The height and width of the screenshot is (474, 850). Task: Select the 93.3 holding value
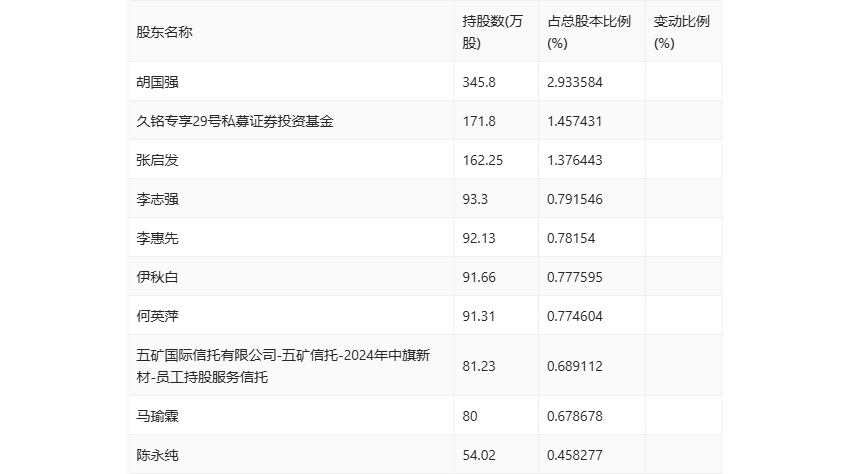475,199
